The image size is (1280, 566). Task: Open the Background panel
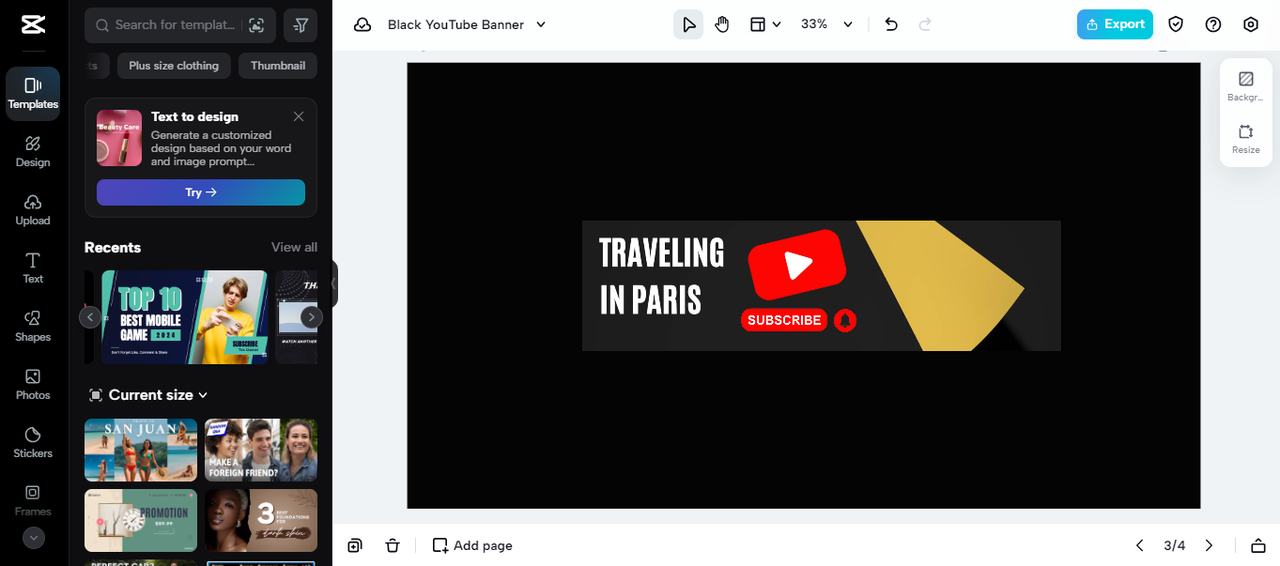tap(1245, 86)
